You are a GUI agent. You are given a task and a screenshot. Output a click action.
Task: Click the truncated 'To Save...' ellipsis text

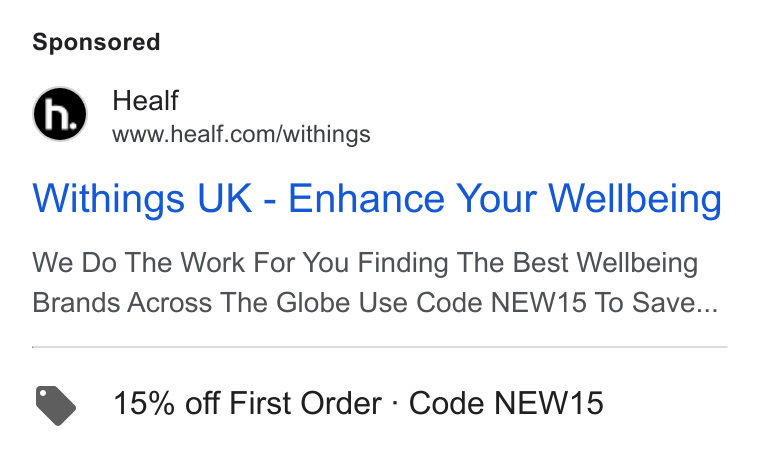656,303
